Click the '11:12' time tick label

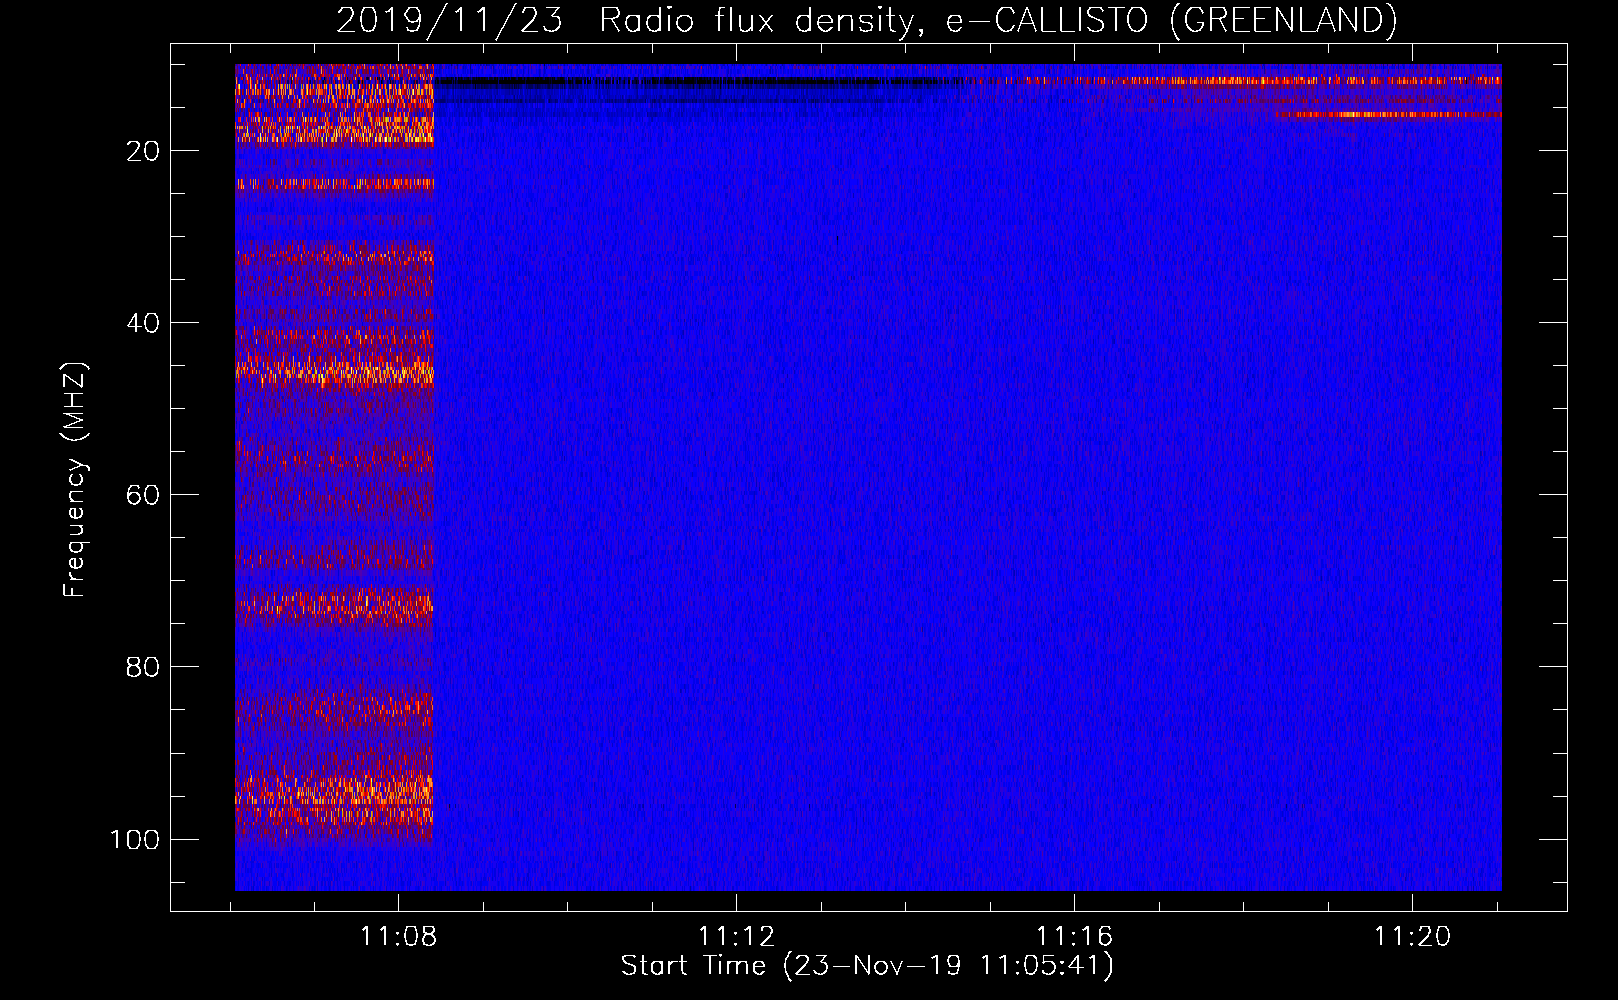(x=737, y=937)
